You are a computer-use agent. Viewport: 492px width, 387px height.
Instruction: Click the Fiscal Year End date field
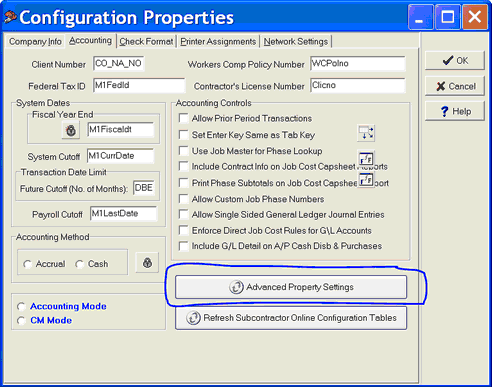(121, 129)
